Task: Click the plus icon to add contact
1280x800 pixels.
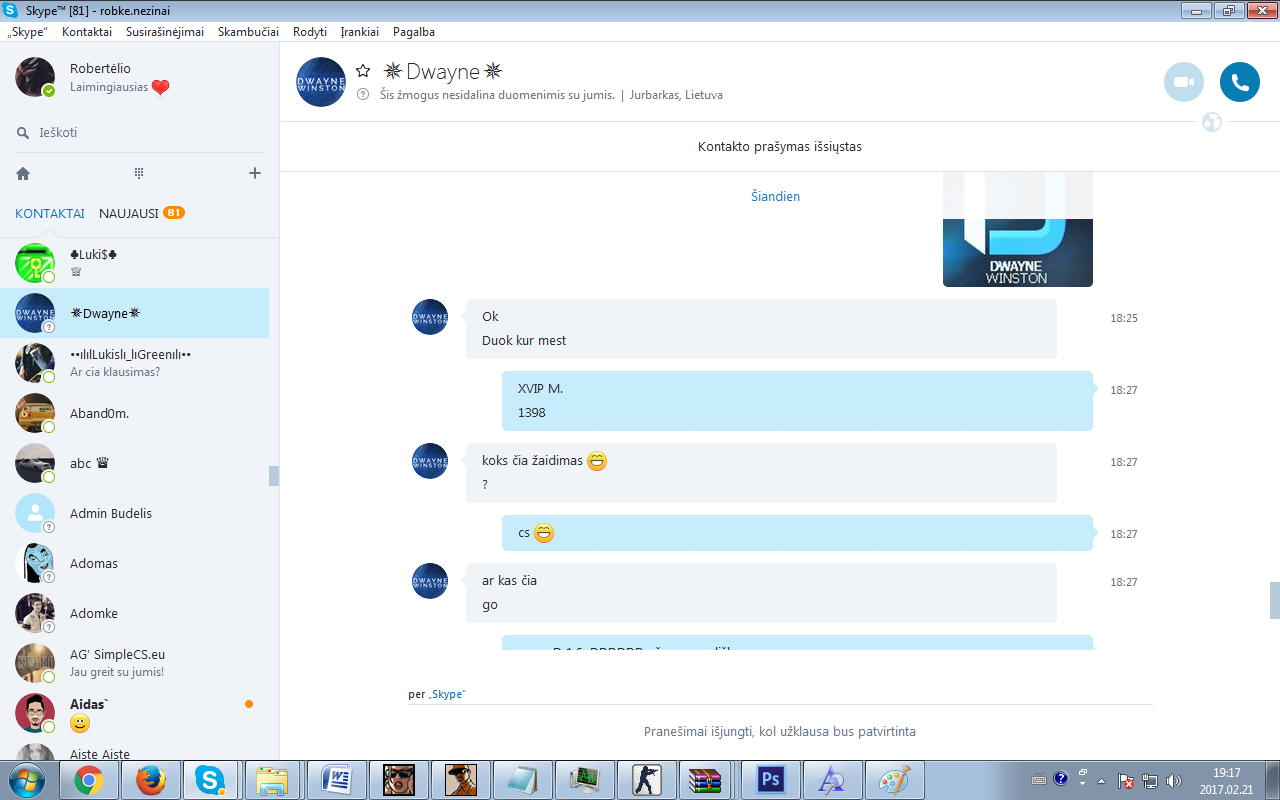Action: point(255,173)
